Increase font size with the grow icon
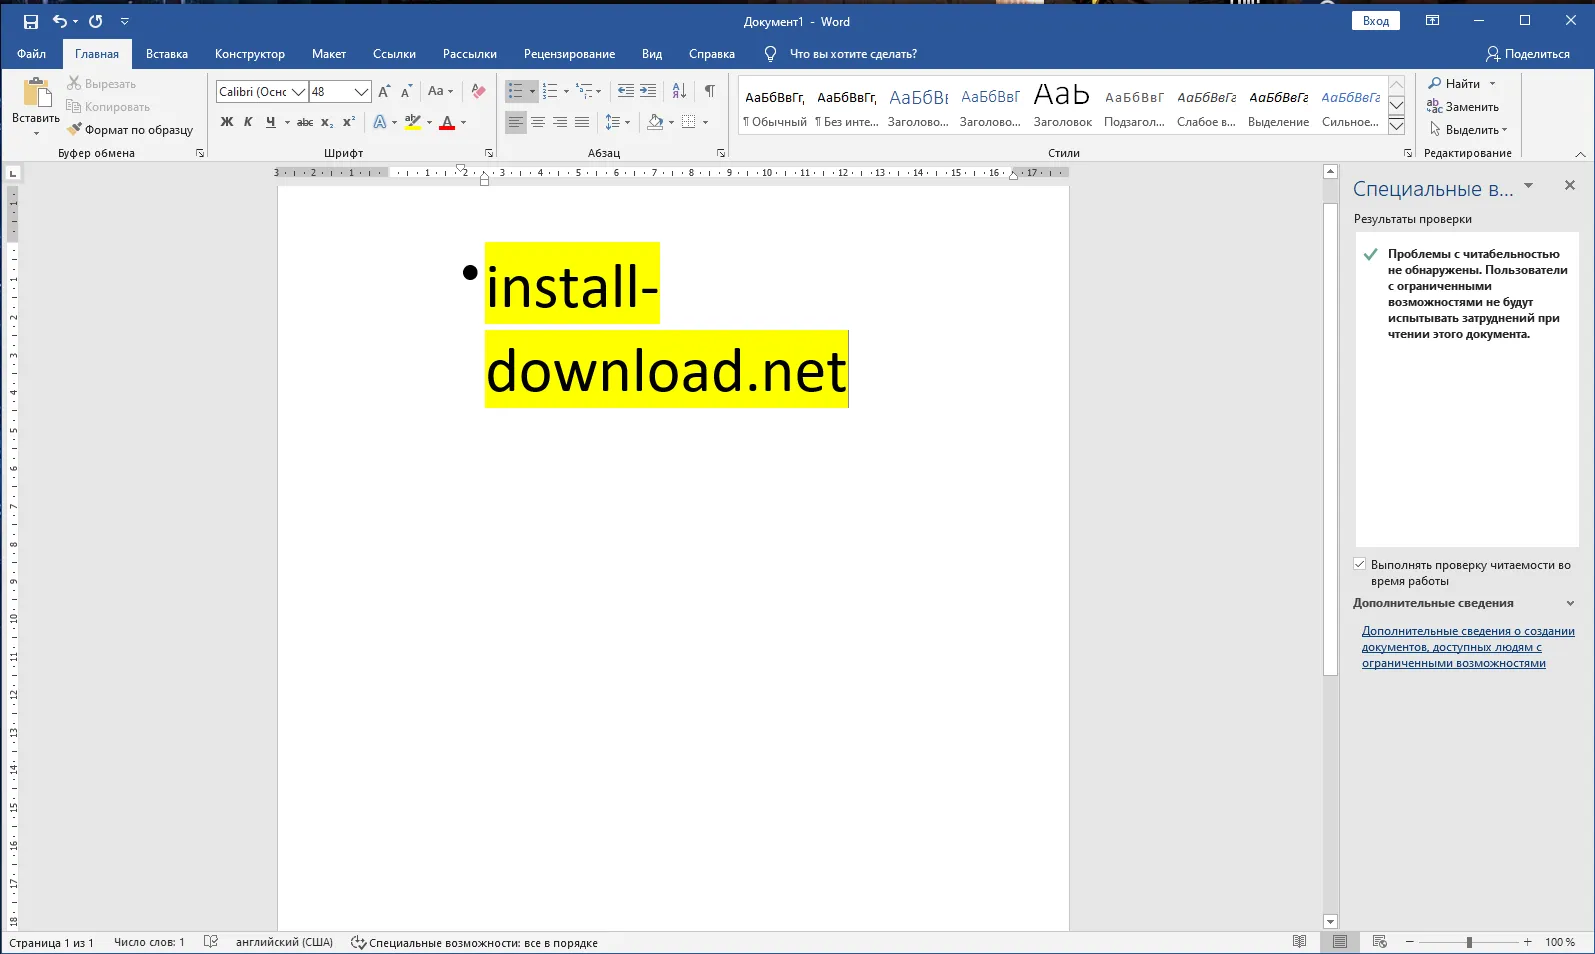 coord(384,91)
